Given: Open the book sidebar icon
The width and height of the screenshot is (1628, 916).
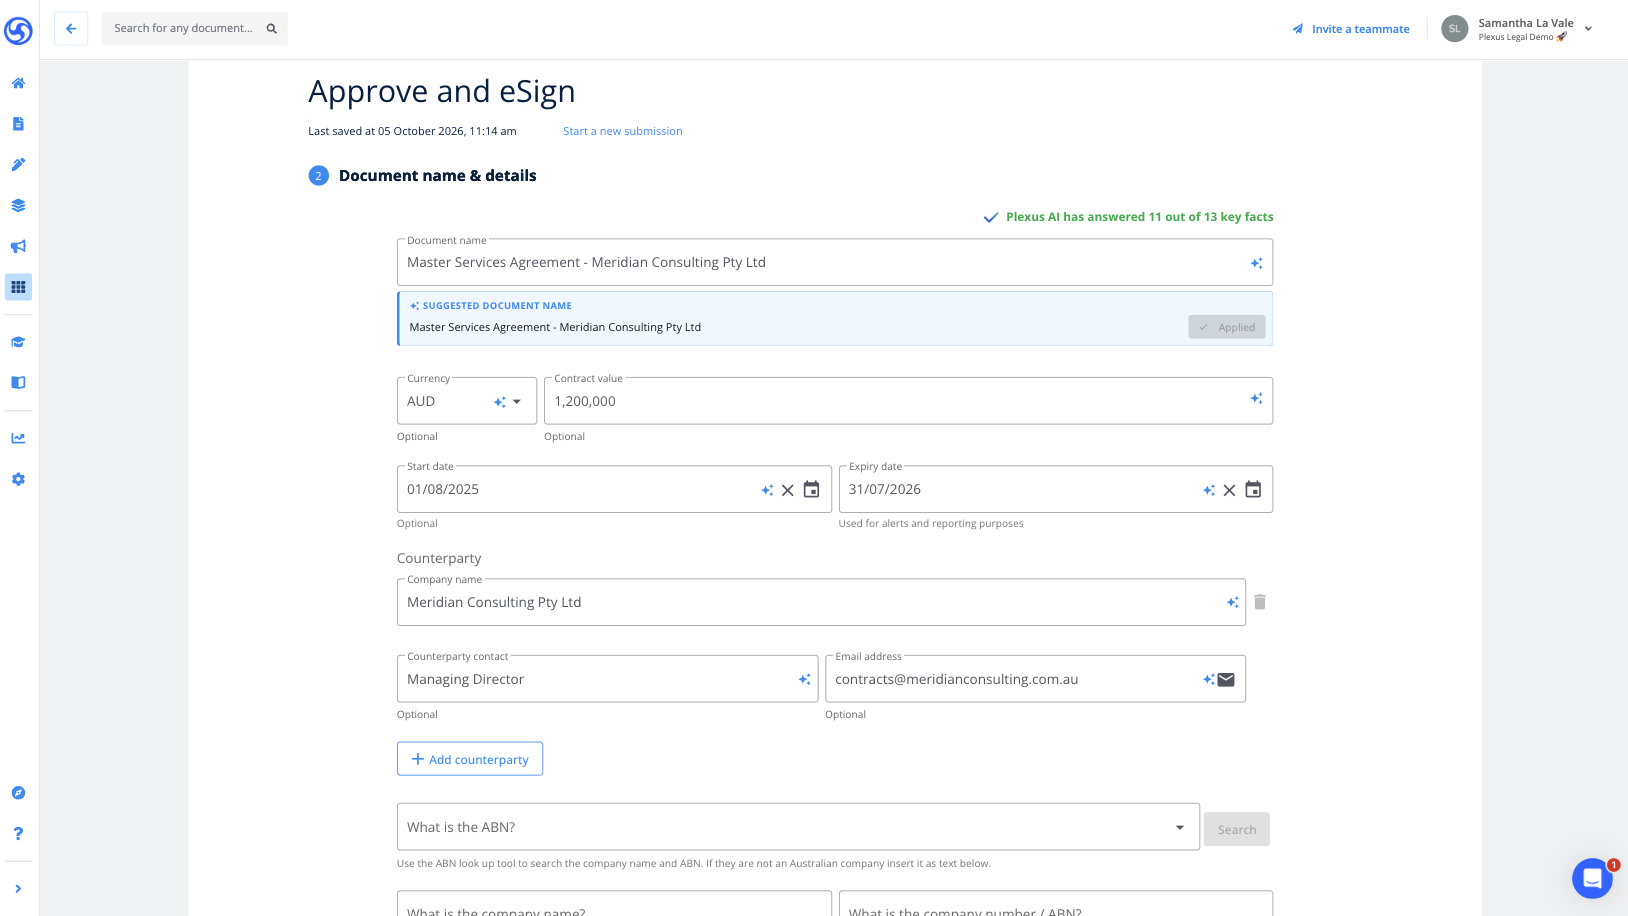Looking at the screenshot, I should coord(18,382).
